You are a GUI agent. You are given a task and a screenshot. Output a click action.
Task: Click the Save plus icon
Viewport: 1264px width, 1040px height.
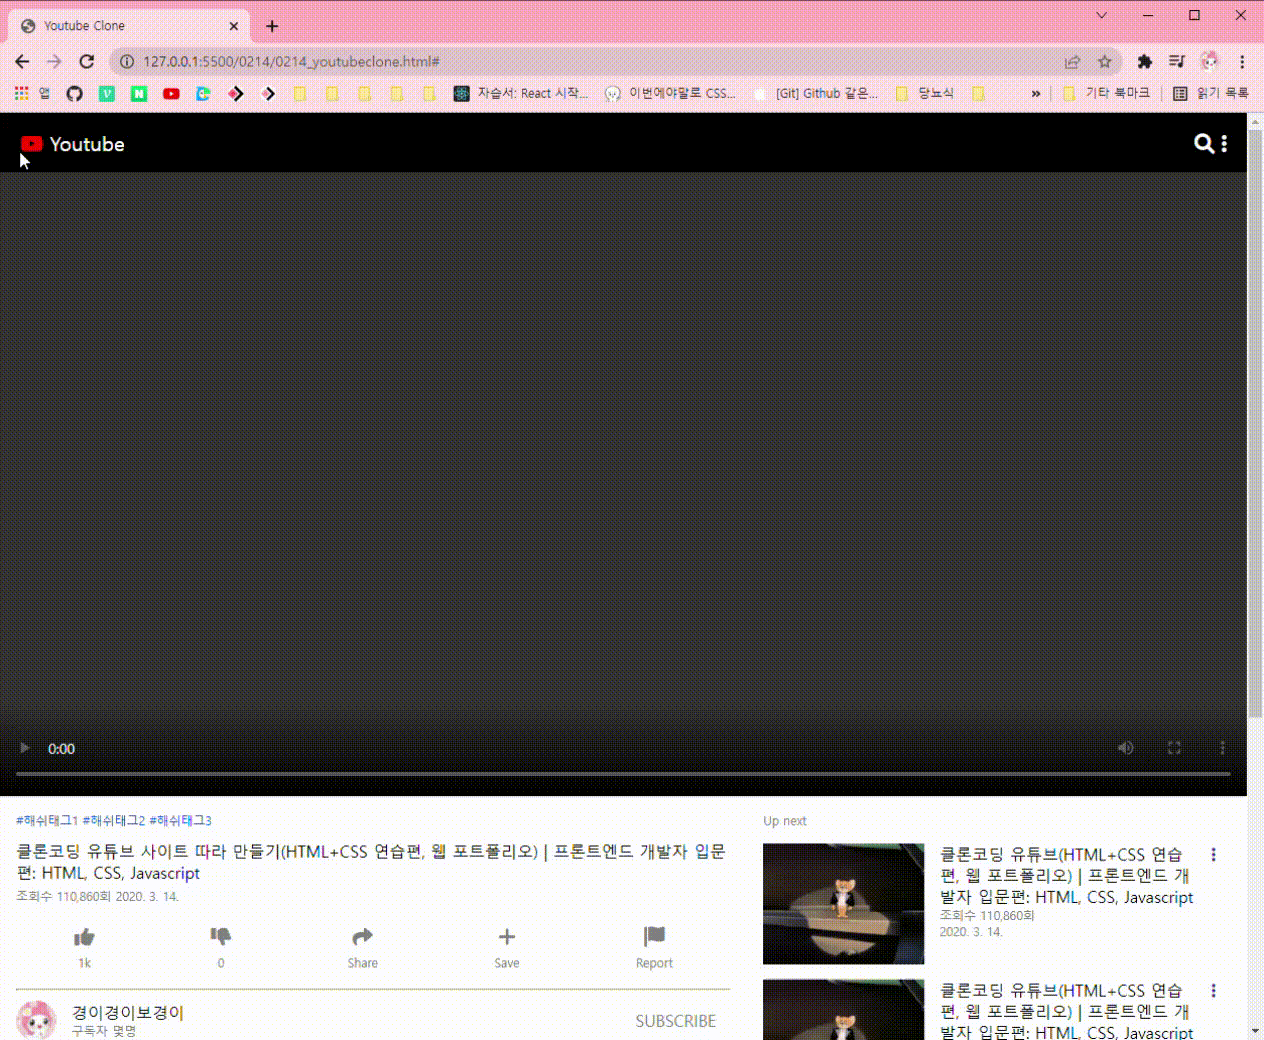(507, 937)
